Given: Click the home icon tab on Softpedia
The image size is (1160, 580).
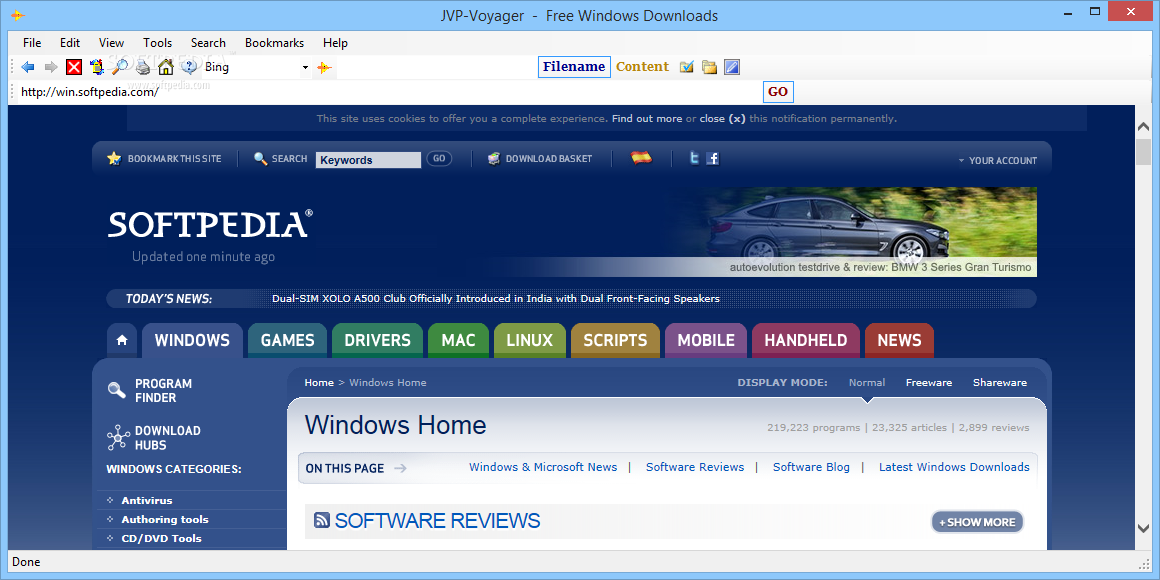Looking at the screenshot, I should (x=122, y=340).
